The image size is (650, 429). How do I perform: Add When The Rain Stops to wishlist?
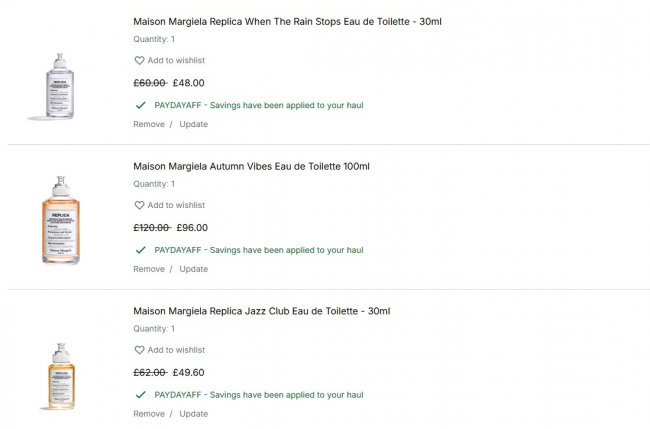click(176, 61)
